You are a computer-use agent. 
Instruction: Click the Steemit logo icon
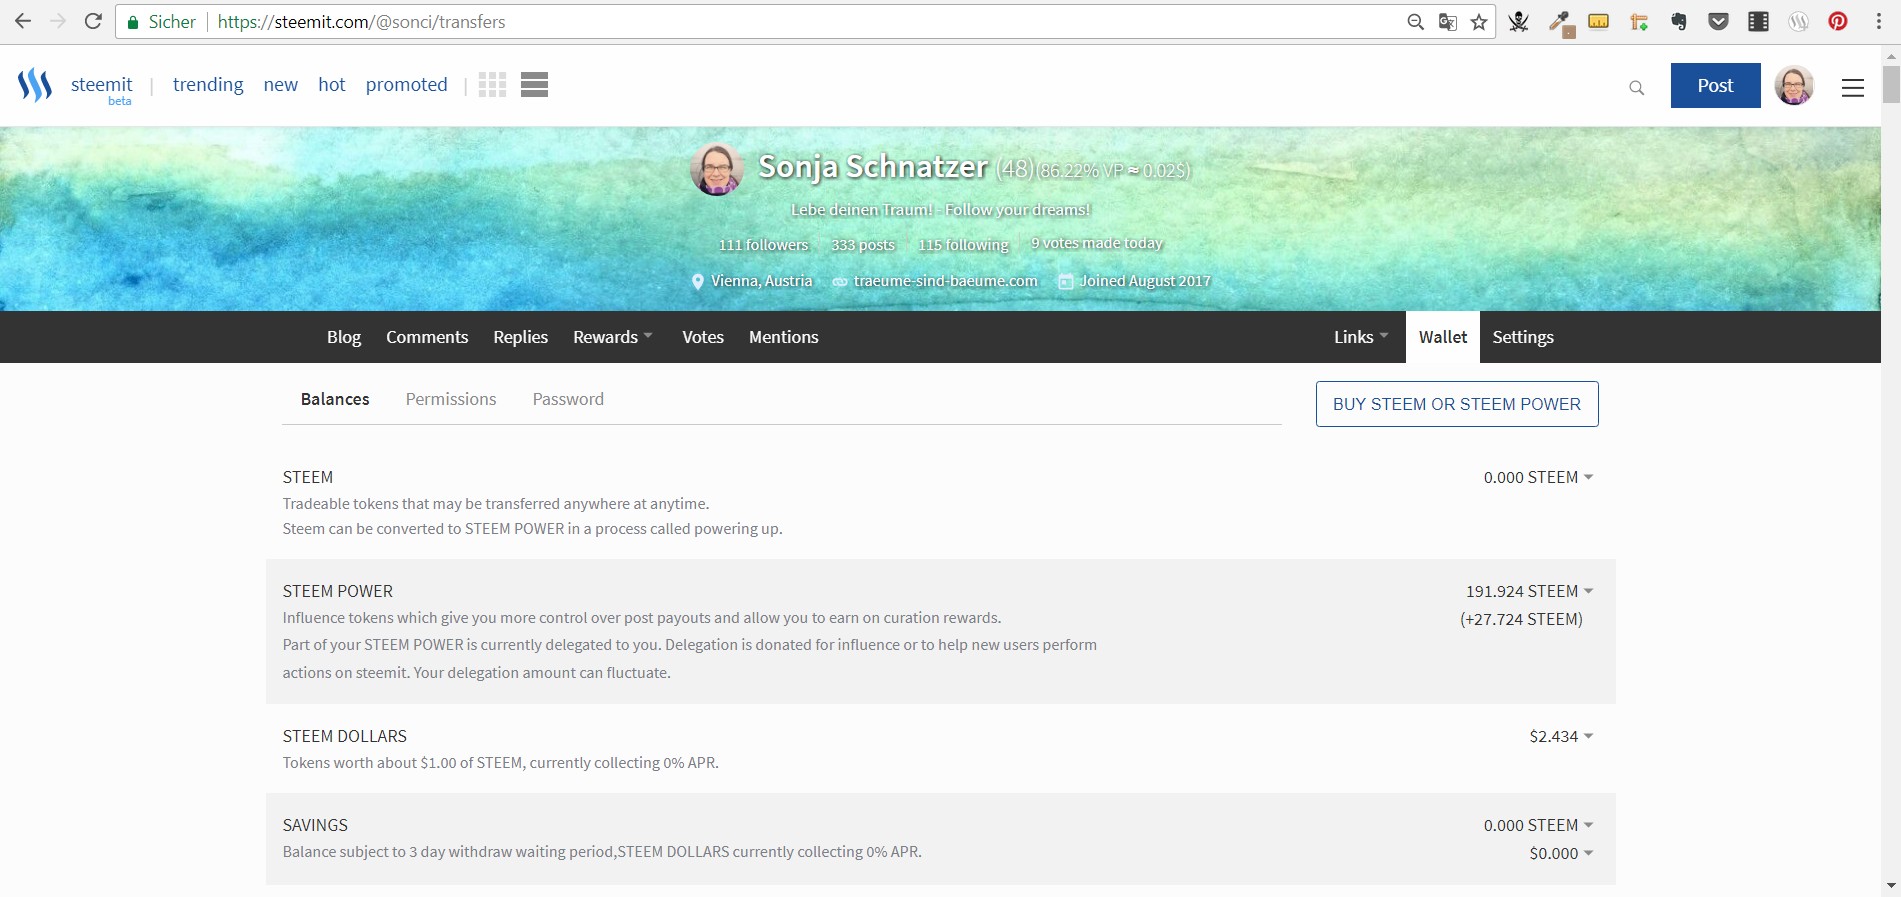tap(35, 85)
